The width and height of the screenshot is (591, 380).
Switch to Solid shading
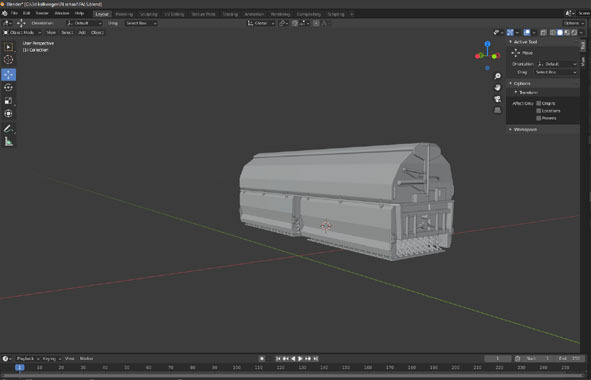click(560, 33)
